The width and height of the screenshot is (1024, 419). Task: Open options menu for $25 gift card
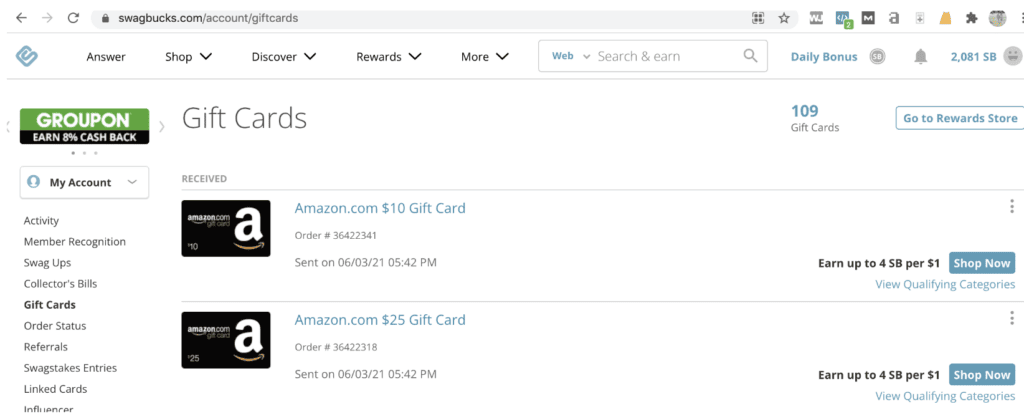[x=1013, y=319]
